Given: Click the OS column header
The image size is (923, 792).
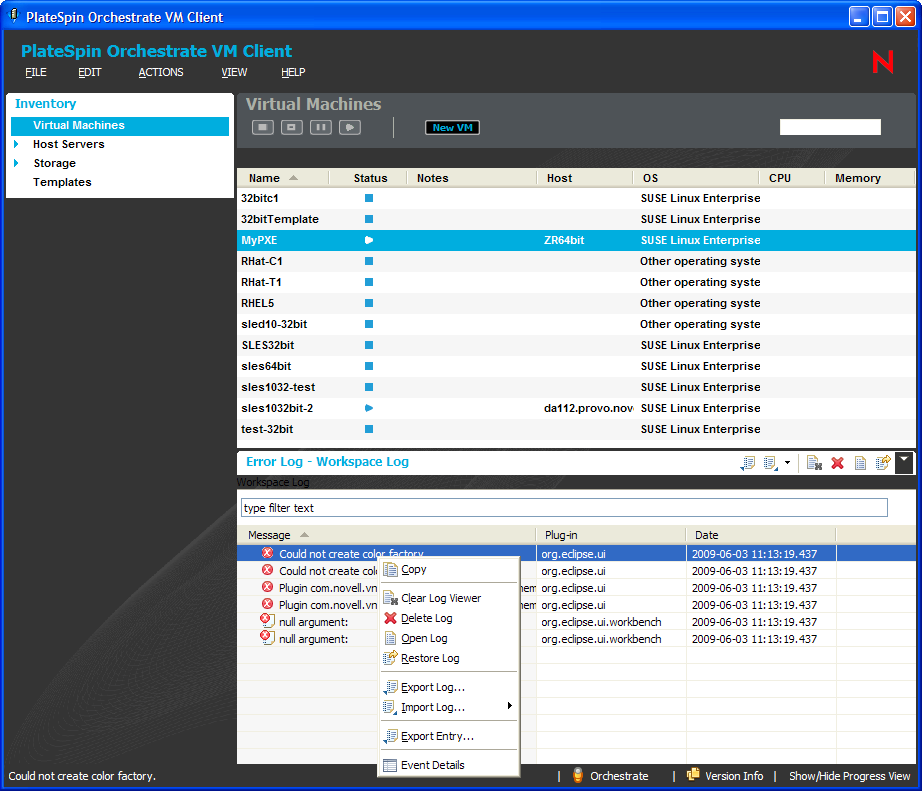Looking at the screenshot, I should [x=696, y=178].
